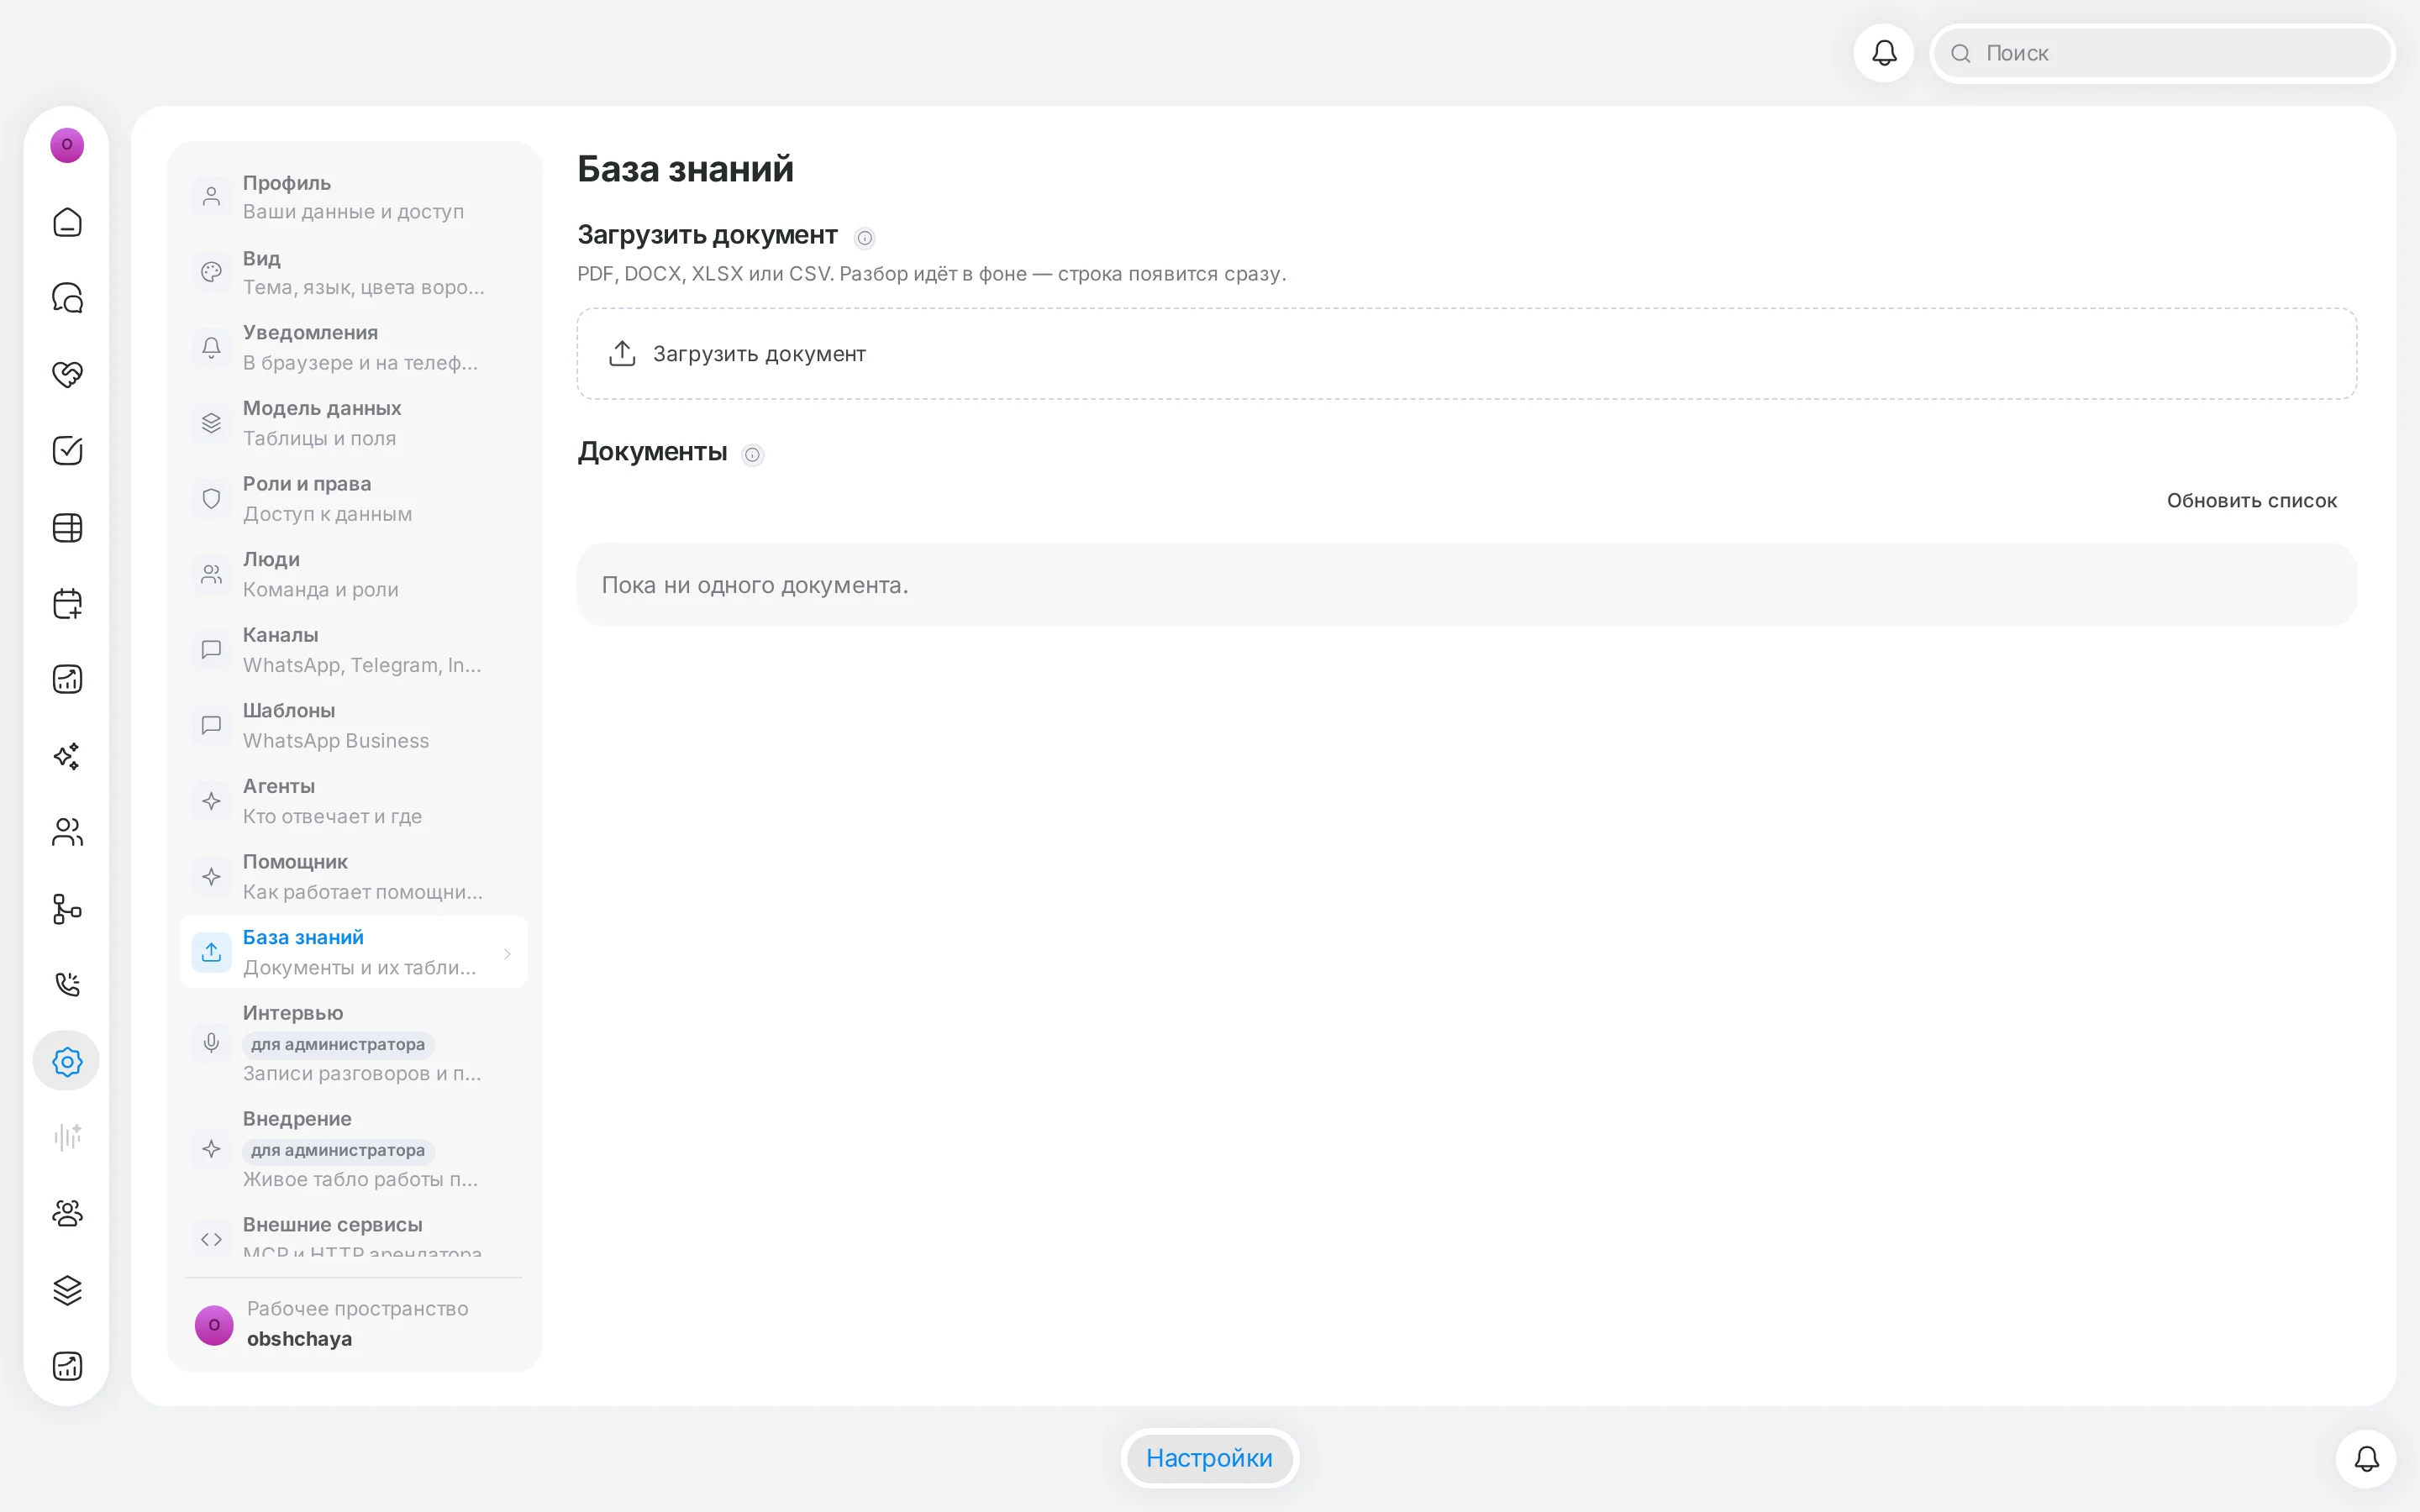
Task: Open the group team icon in rail
Action: (67, 1213)
